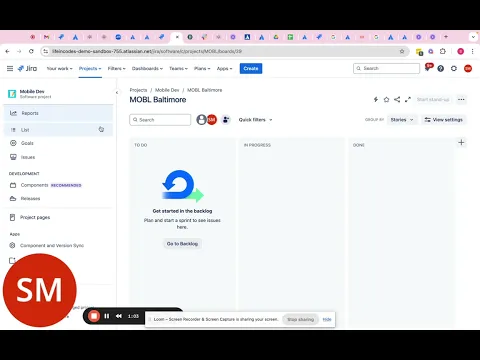Screen dimensions: 480x360
Task: Open Chrome three-dot menu
Action: (x=472, y=51)
